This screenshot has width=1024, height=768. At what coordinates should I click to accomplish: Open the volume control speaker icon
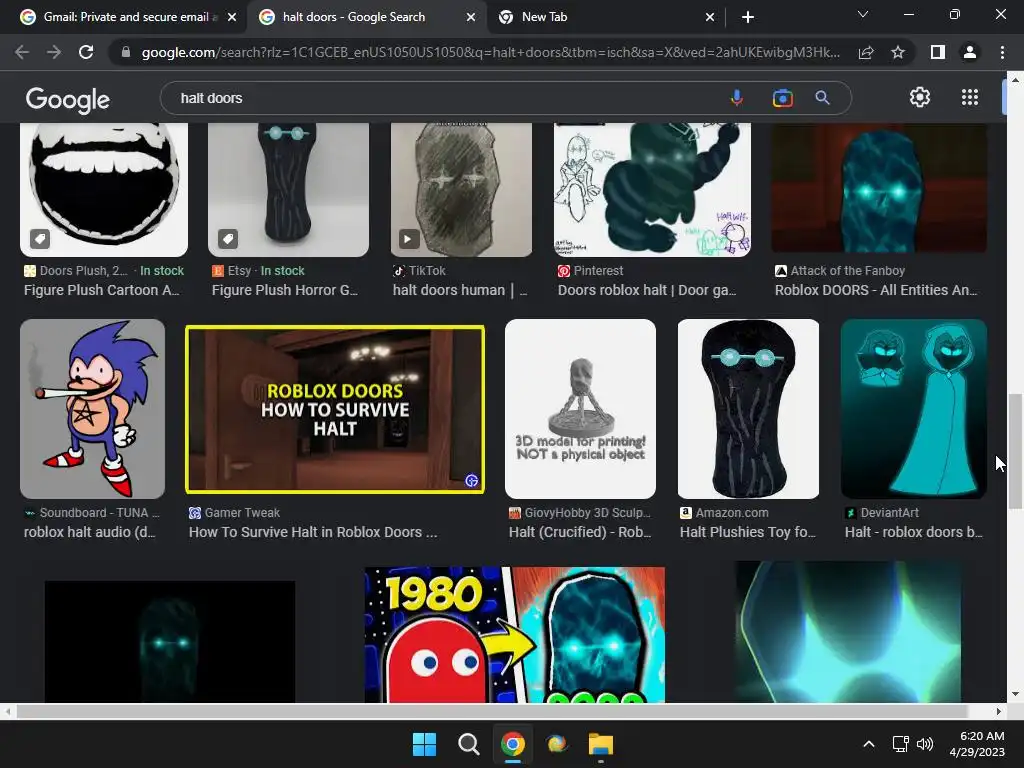pos(925,744)
